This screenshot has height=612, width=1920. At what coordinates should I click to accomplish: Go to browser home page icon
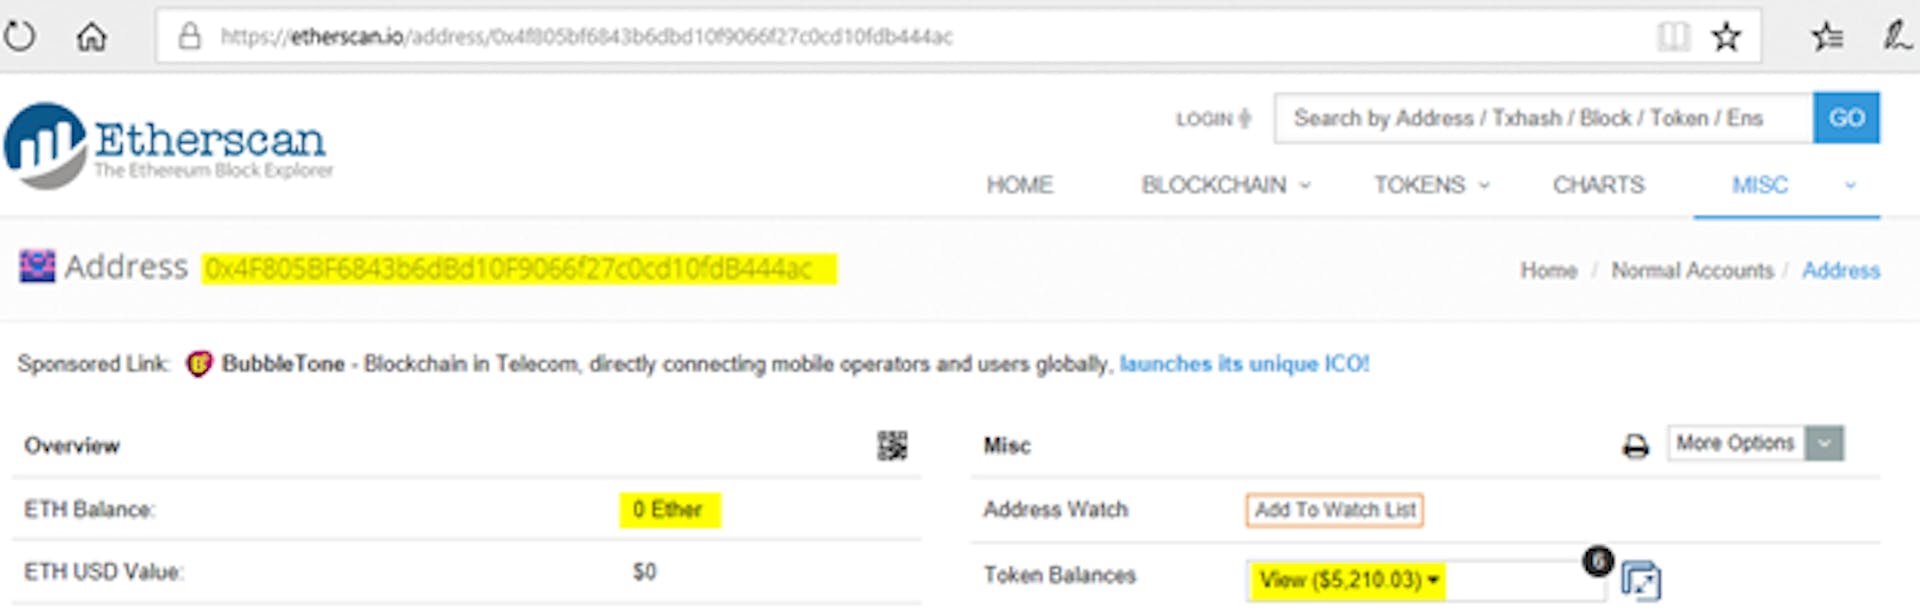coord(92,37)
